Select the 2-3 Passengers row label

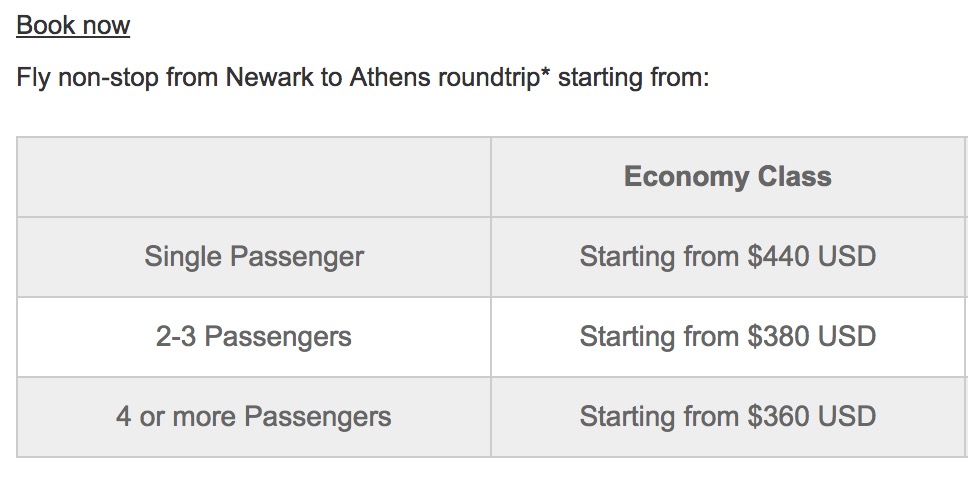point(254,337)
